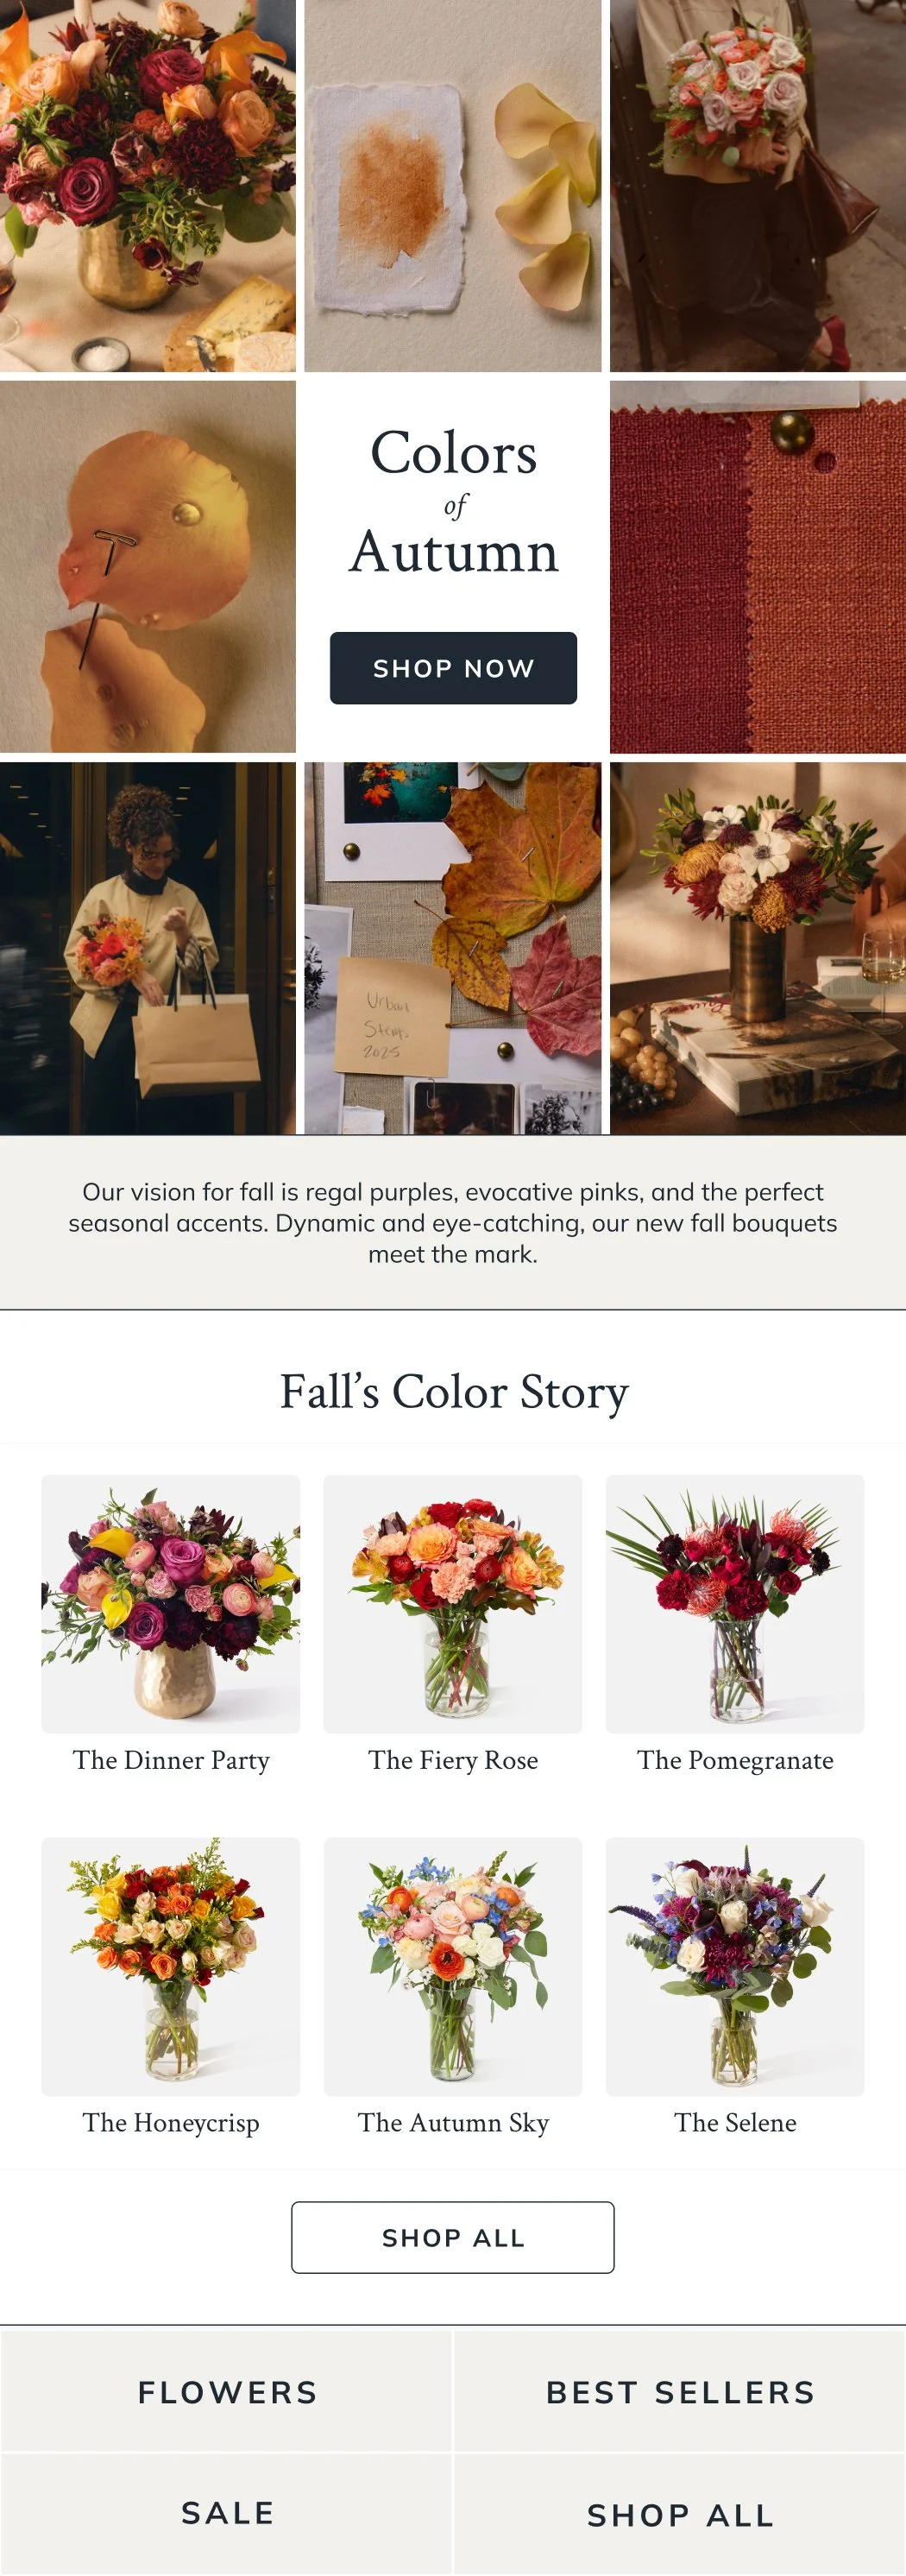Select The Selene bouquet image
906x2576 pixels.
point(735,1966)
